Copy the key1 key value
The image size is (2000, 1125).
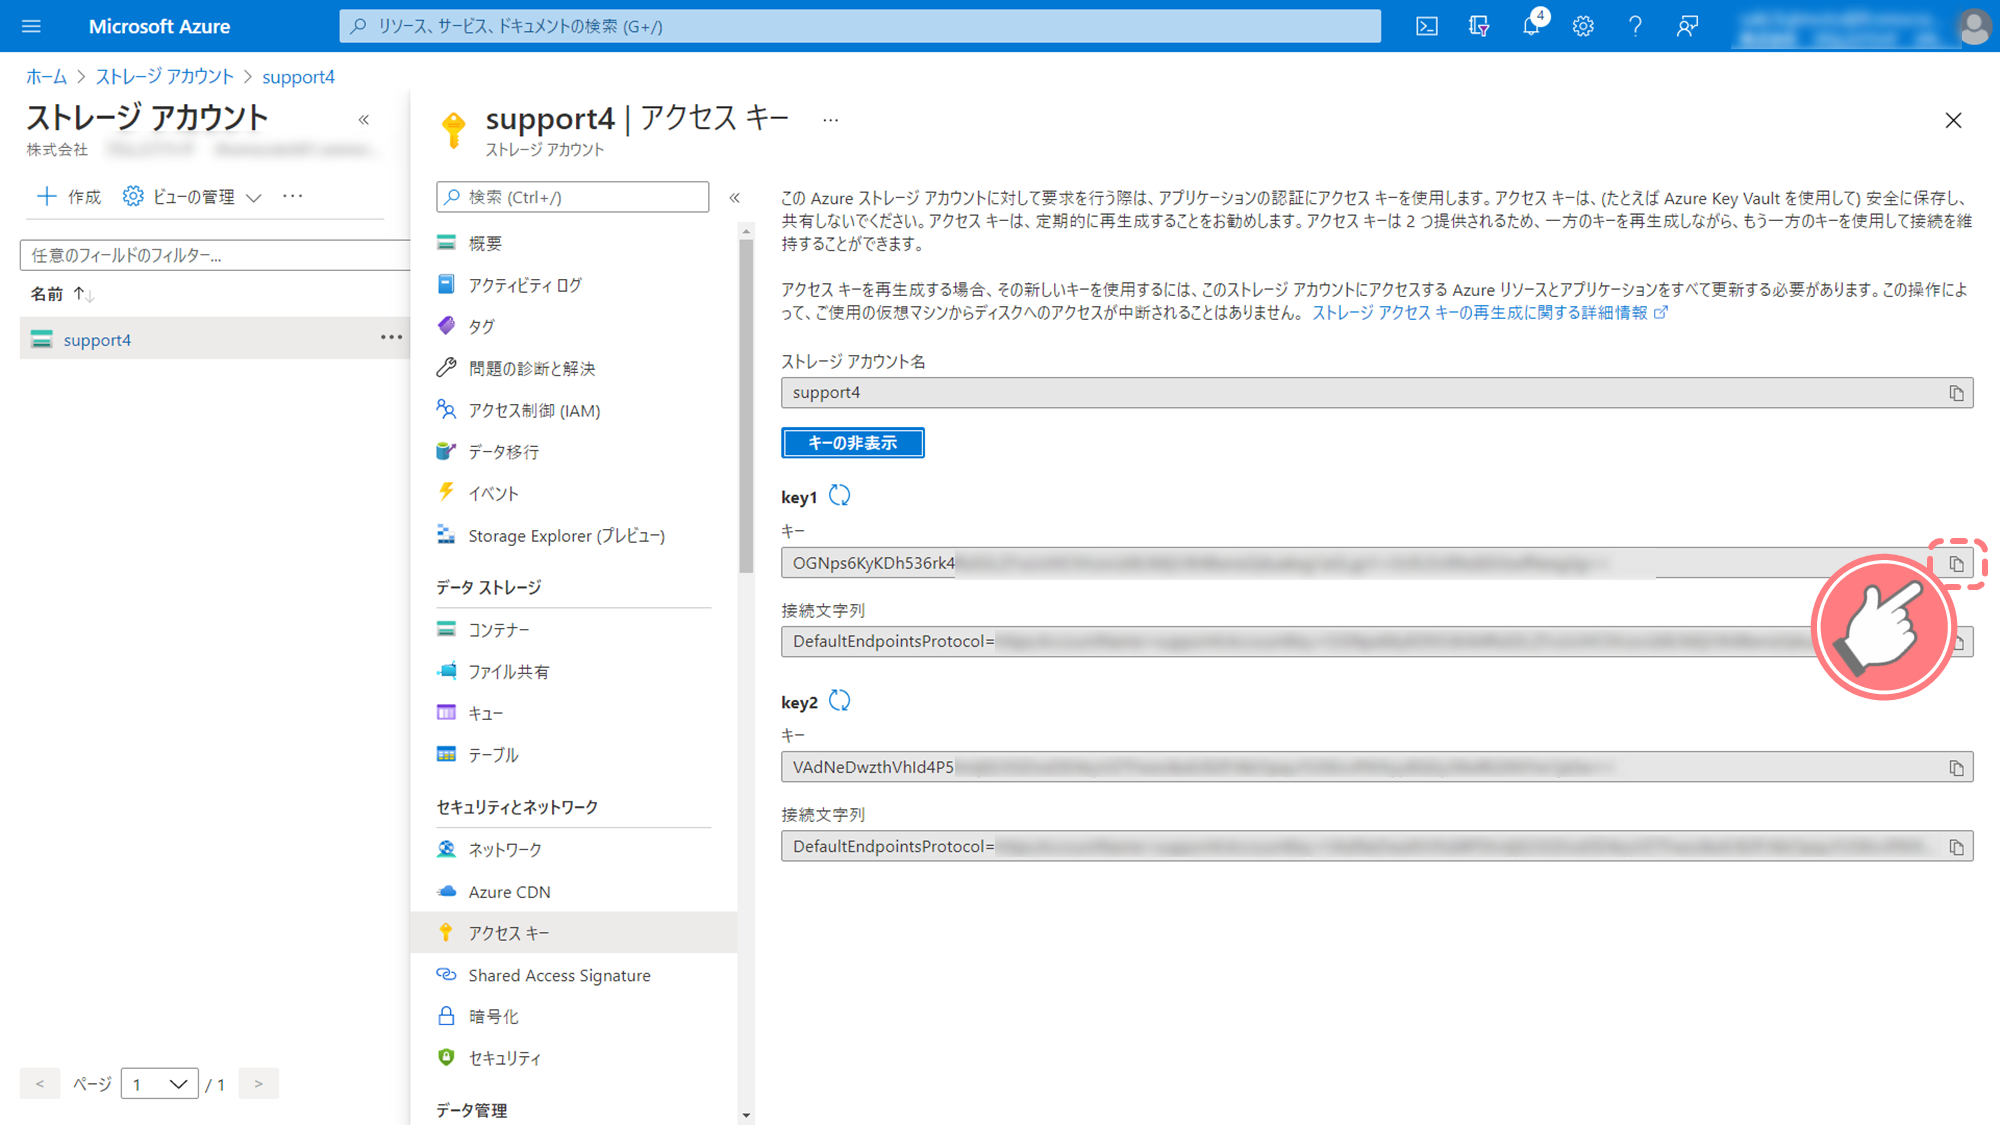pyautogui.click(x=1956, y=564)
